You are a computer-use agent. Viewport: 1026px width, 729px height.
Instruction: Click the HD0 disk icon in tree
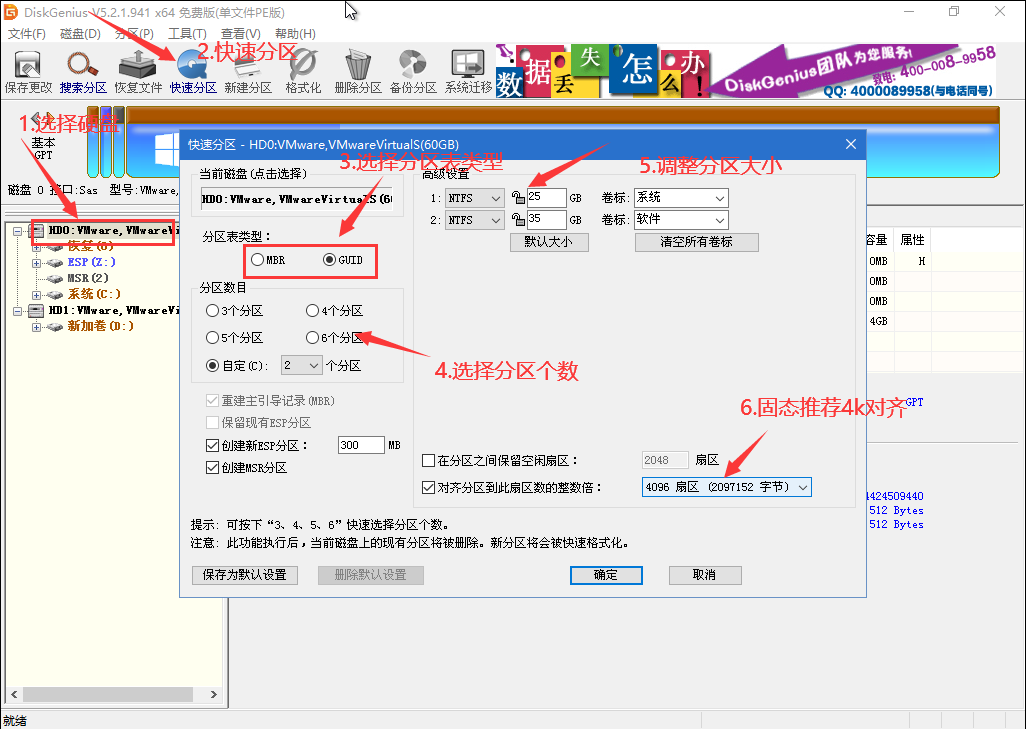click(x=37, y=230)
